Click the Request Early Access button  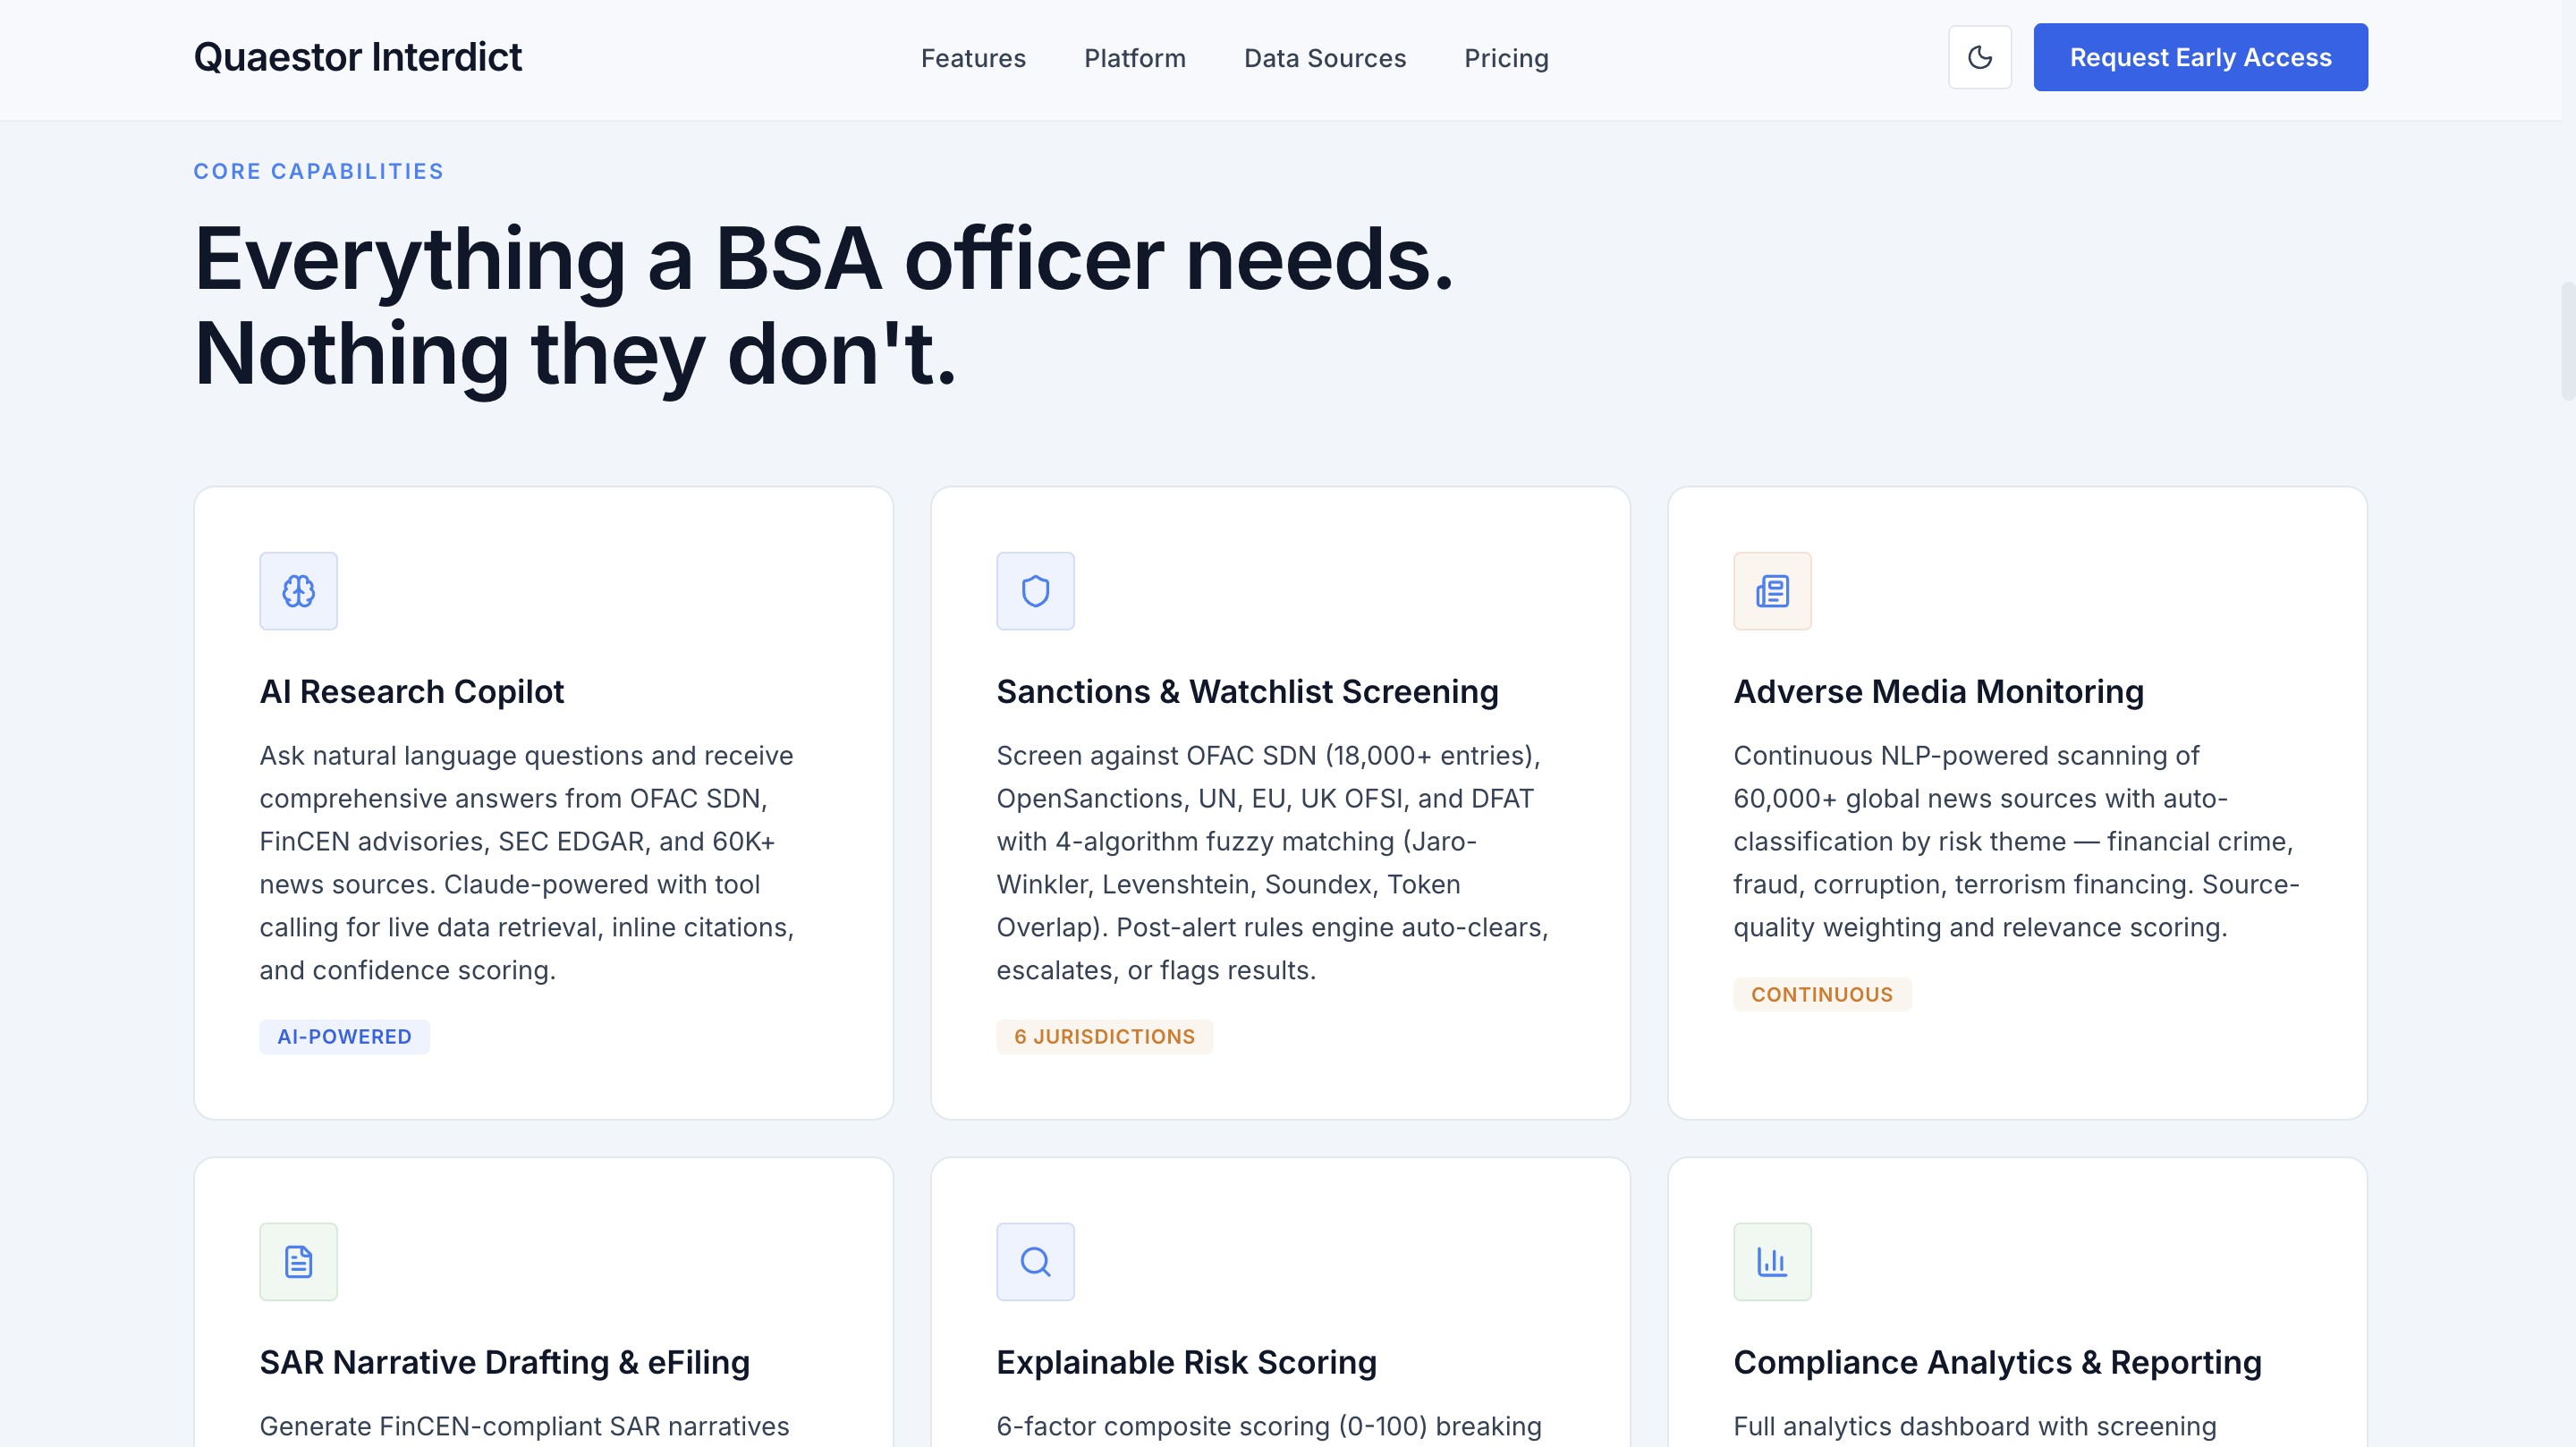point(2200,58)
